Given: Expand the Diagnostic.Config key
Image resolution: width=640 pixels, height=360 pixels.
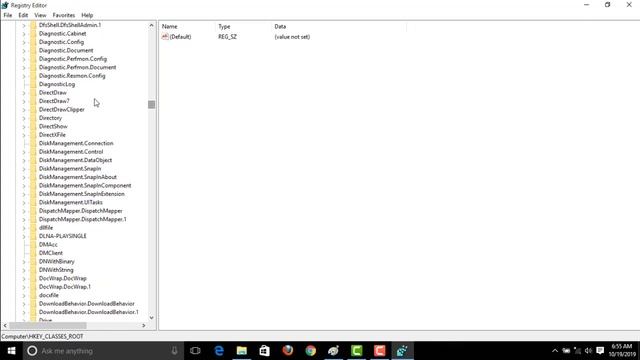Looking at the screenshot, I should [24, 42].
